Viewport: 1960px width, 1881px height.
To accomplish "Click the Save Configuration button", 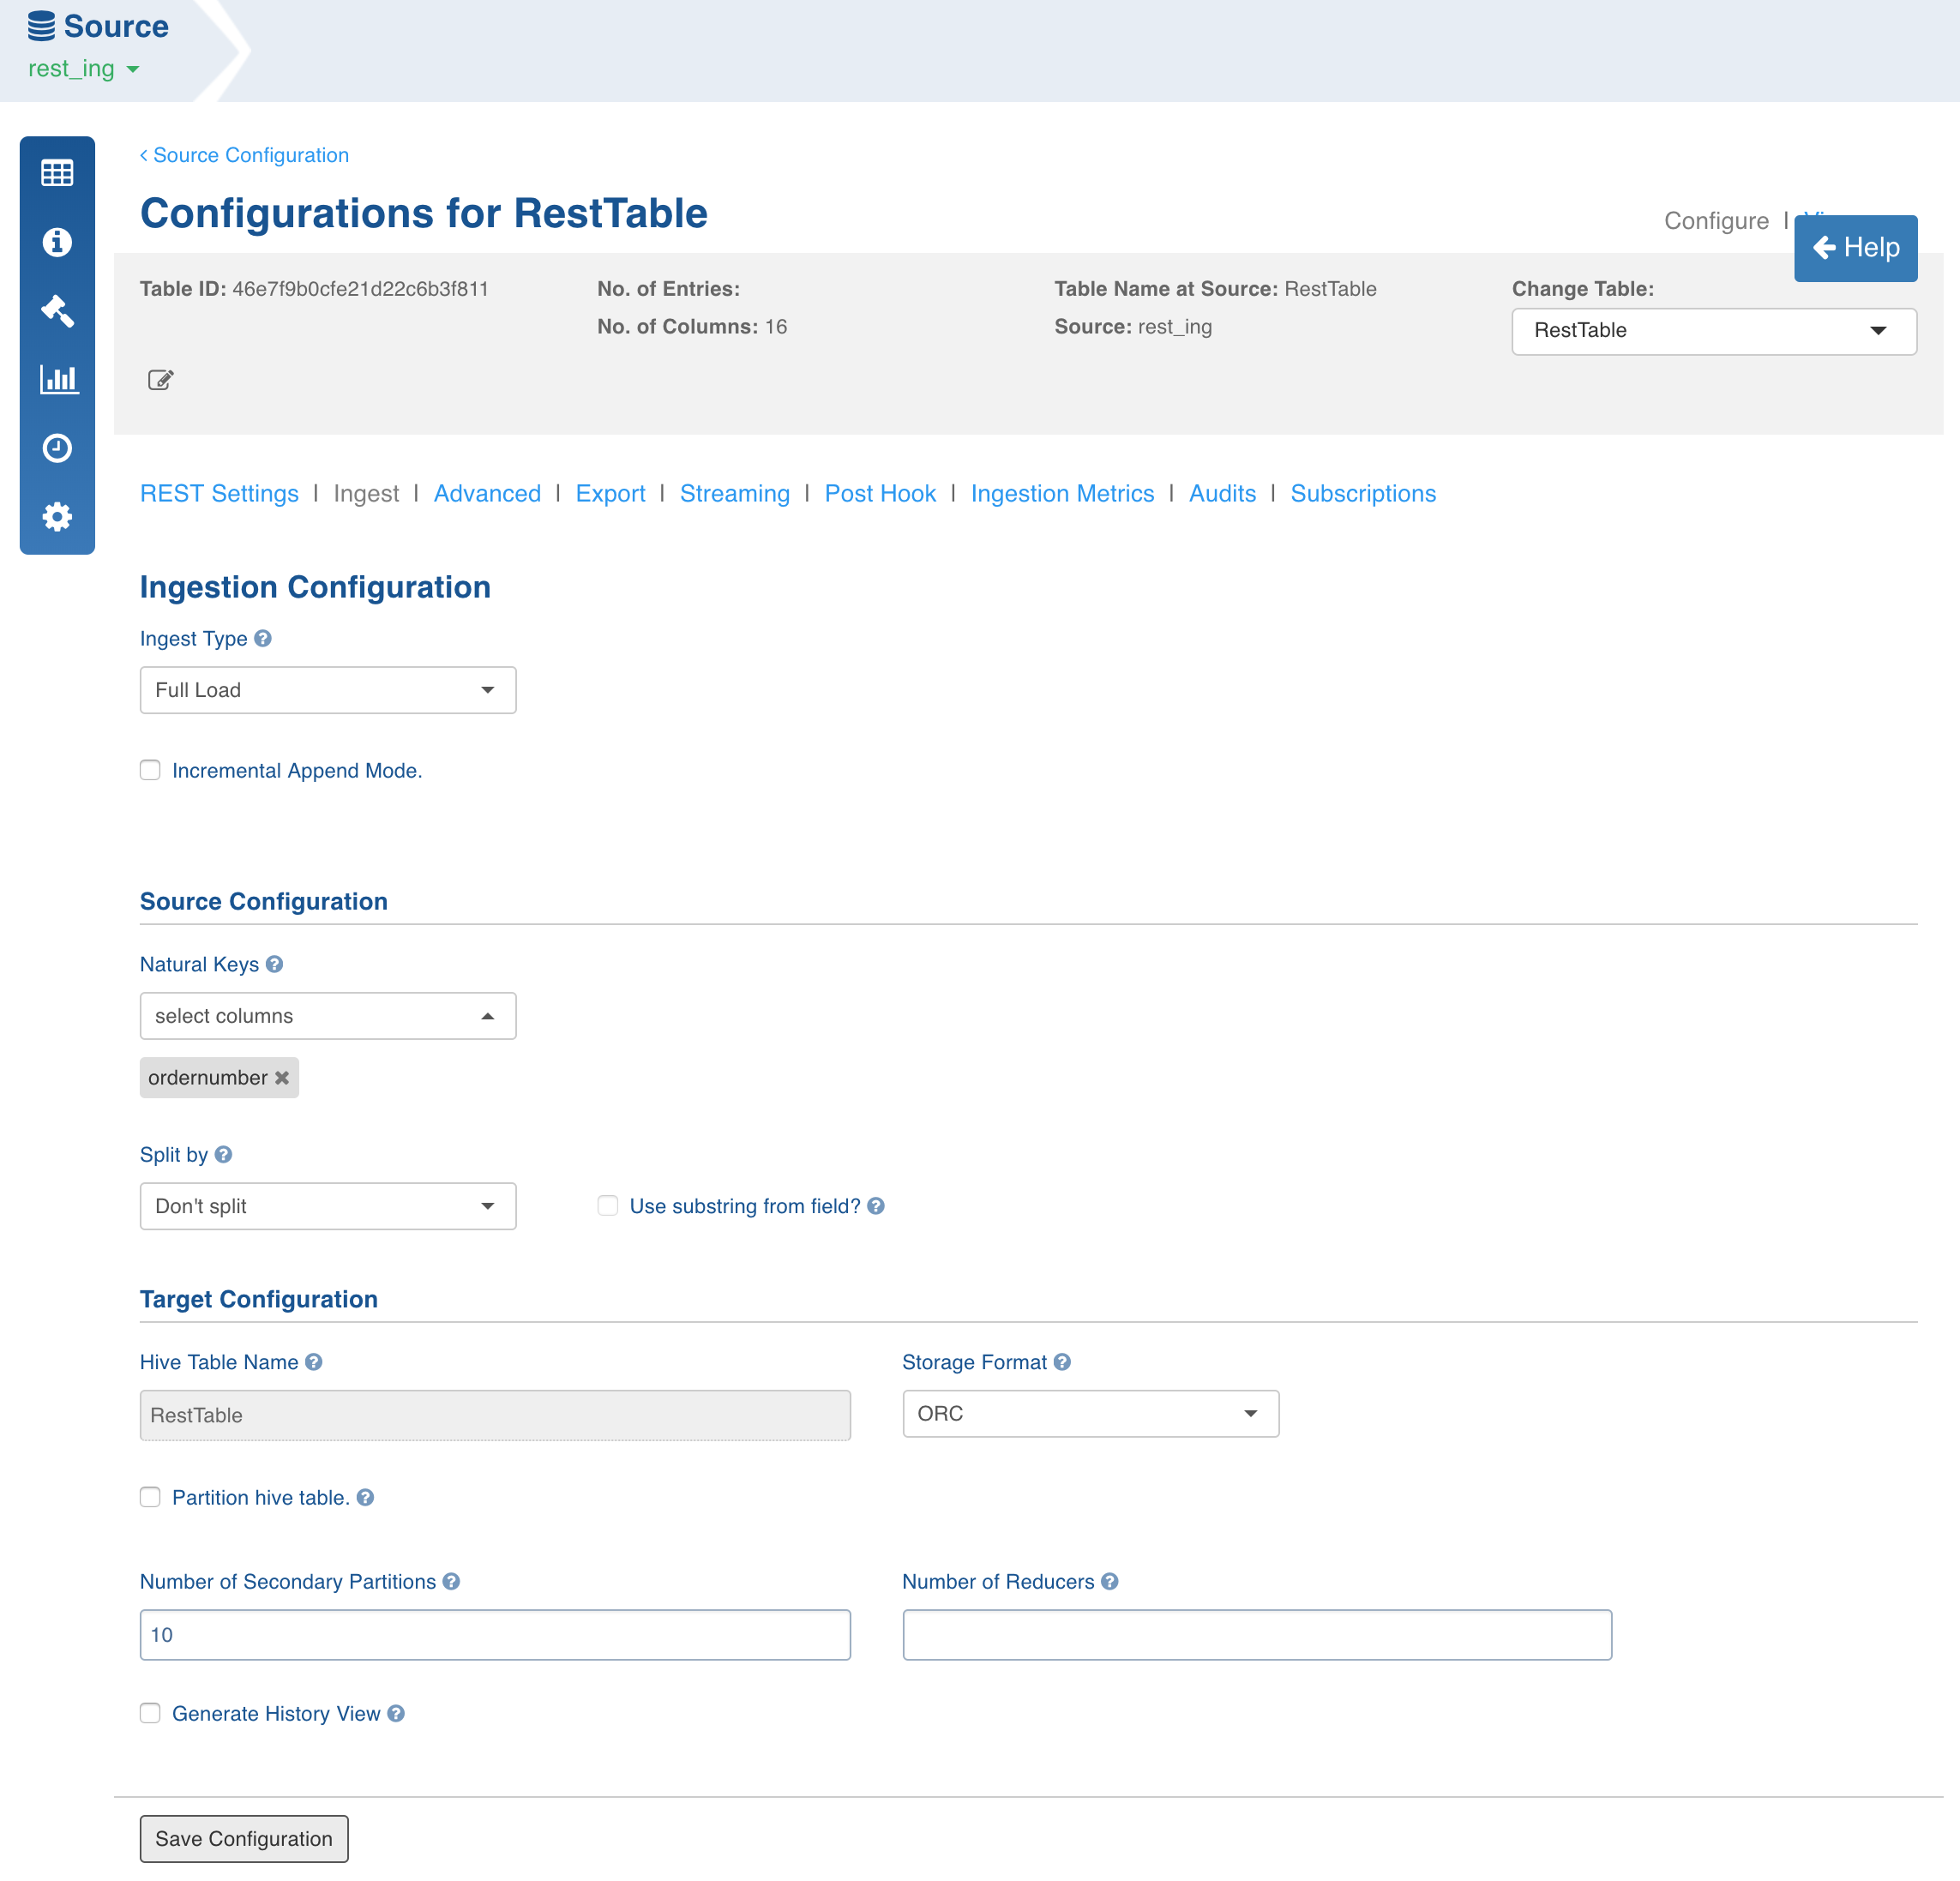I will click(x=244, y=1839).
